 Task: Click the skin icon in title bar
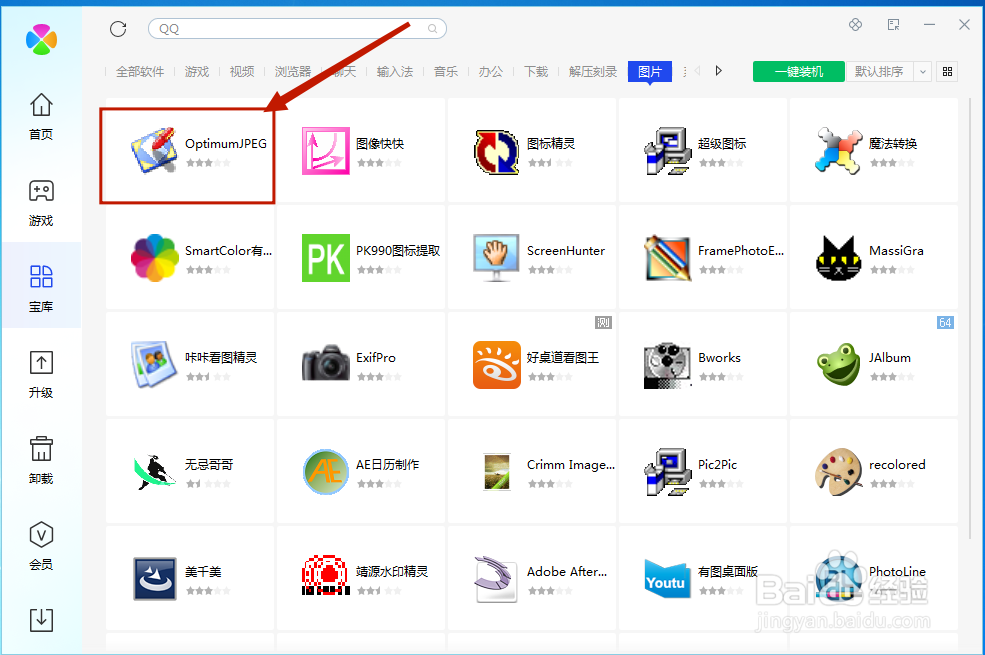(x=855, y=24)
